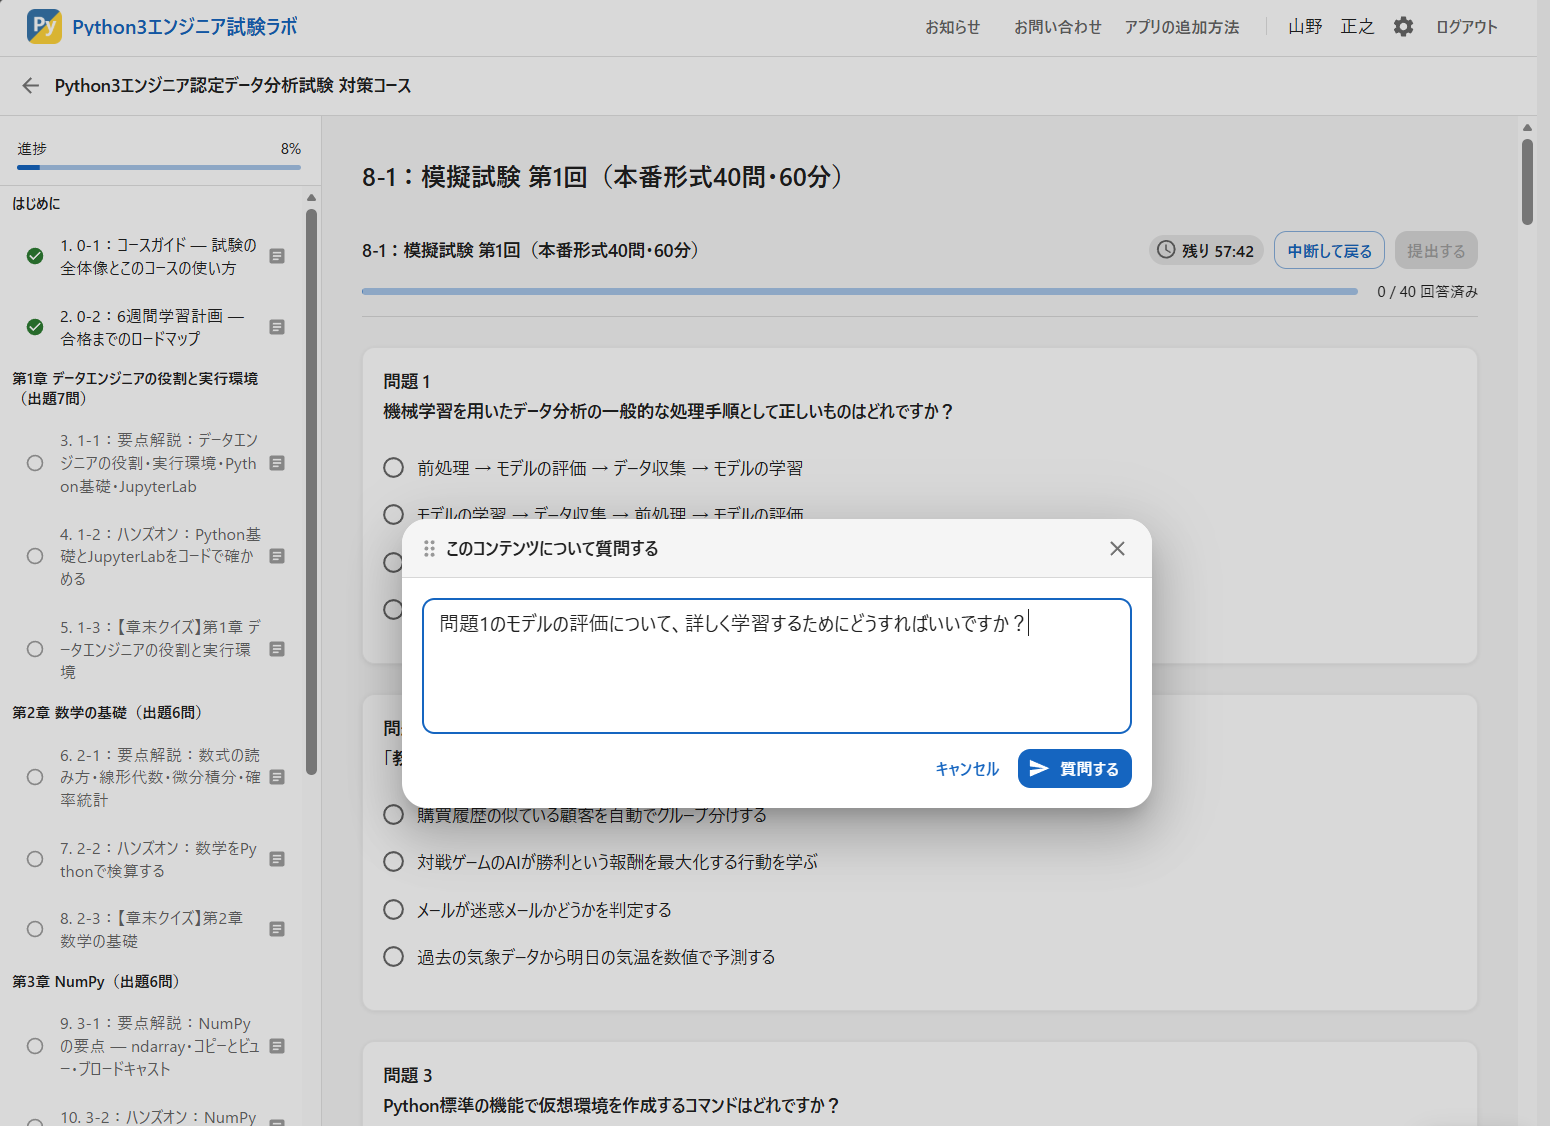Open lesson 2-2 ハンズオン 数学をPythonで検算する

pyautogui.click(x=158, y=859)
